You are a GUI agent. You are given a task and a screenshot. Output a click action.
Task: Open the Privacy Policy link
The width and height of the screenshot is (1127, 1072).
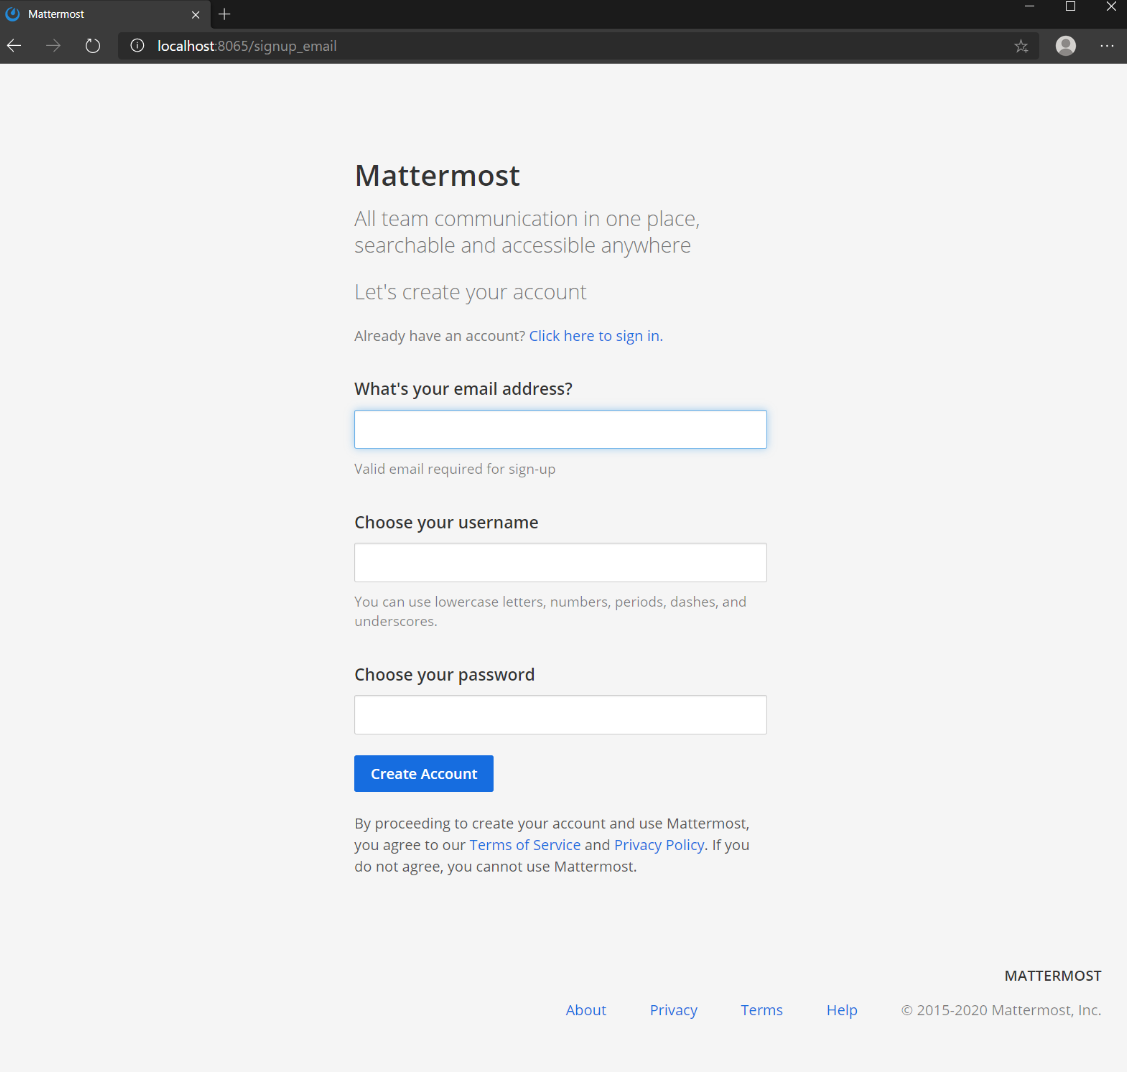coord(659,845)
